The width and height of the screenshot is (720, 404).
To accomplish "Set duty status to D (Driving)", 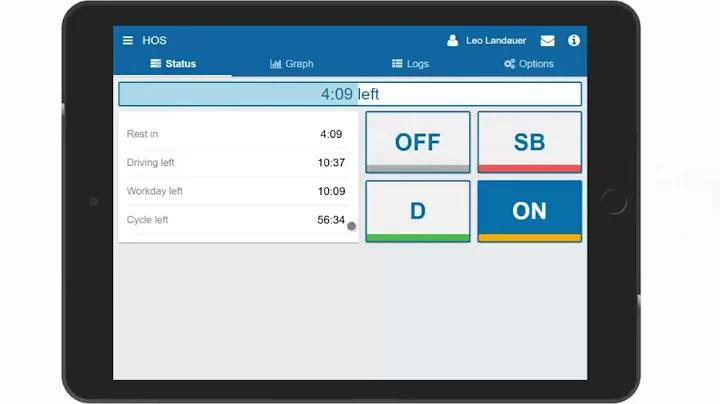I will [x=418, y=211].
